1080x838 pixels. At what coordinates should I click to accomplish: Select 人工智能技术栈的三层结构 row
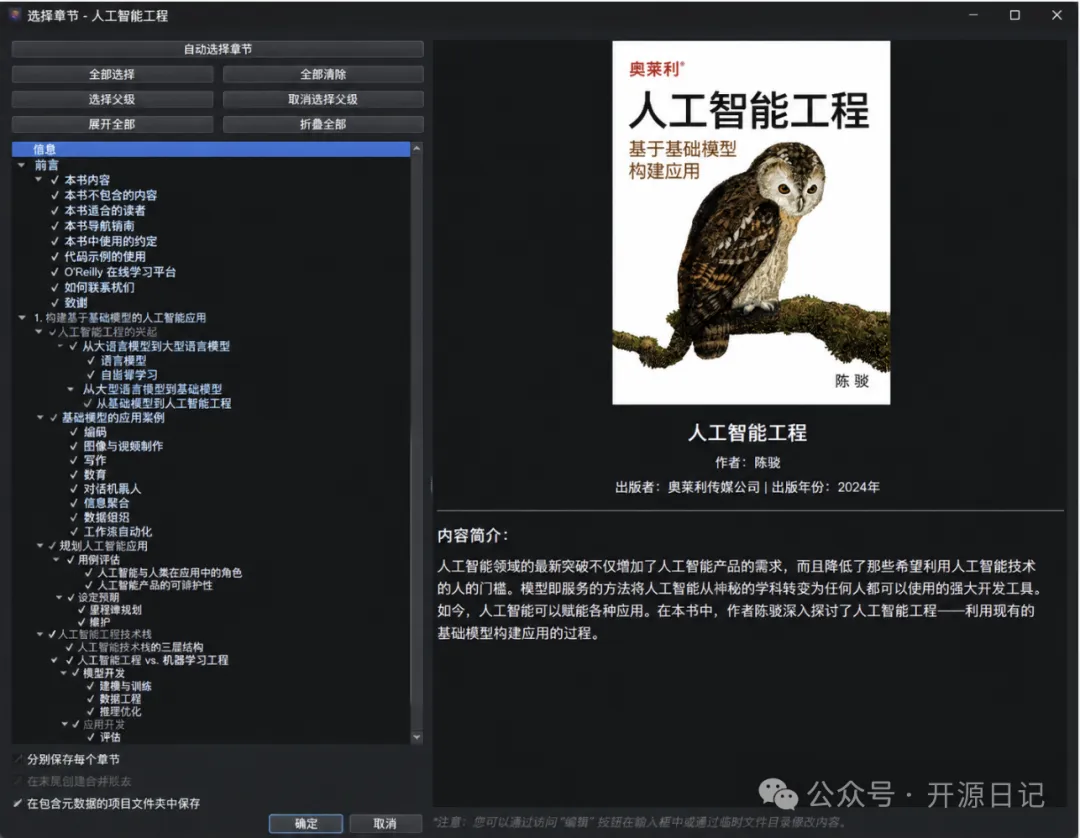click(140, 647)
